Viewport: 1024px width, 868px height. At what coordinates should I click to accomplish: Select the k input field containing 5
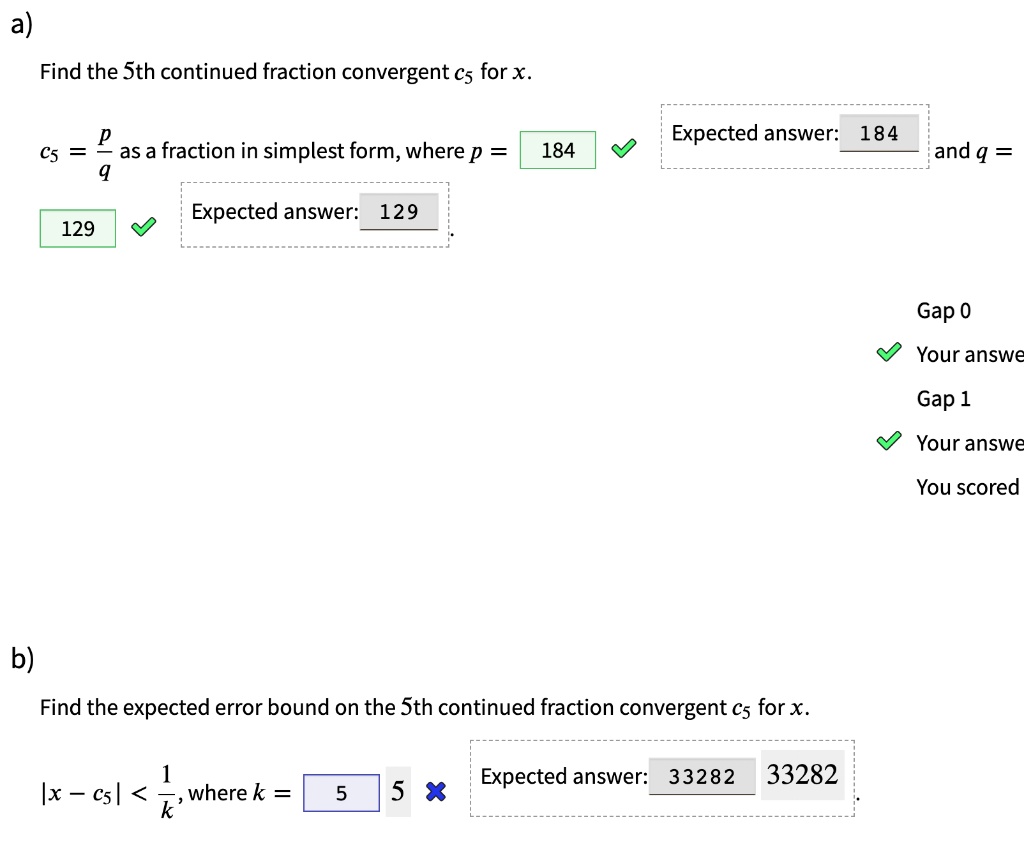point(342,793)
